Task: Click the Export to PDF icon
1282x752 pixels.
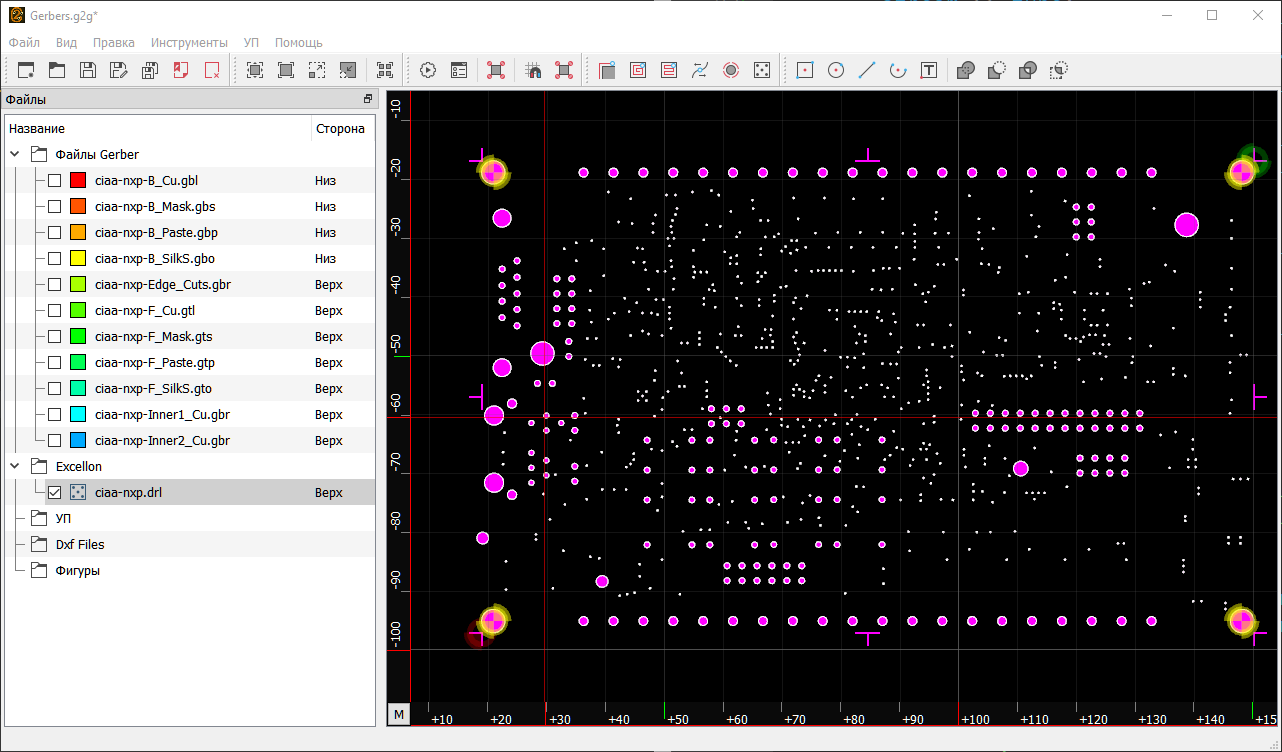Action: [x=181, y=70]
